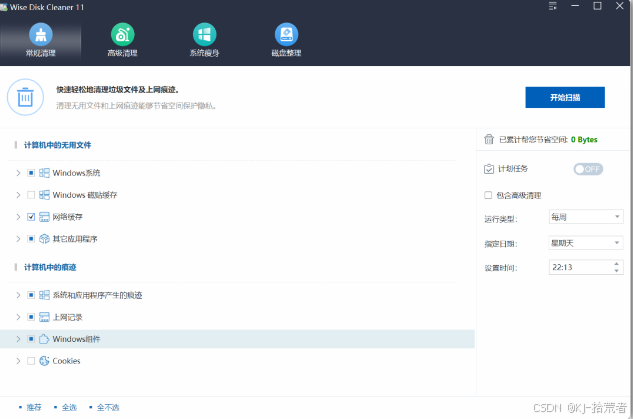Viewport: 633px width, 419px height.
Task: Click the saved-space trash icon
Action: pyautogui.click(x=489, y=139)
